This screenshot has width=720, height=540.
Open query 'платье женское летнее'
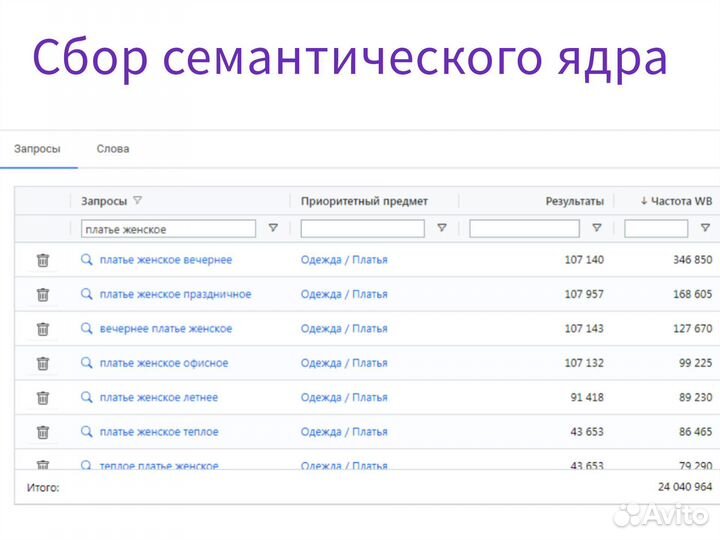(159, 398)
